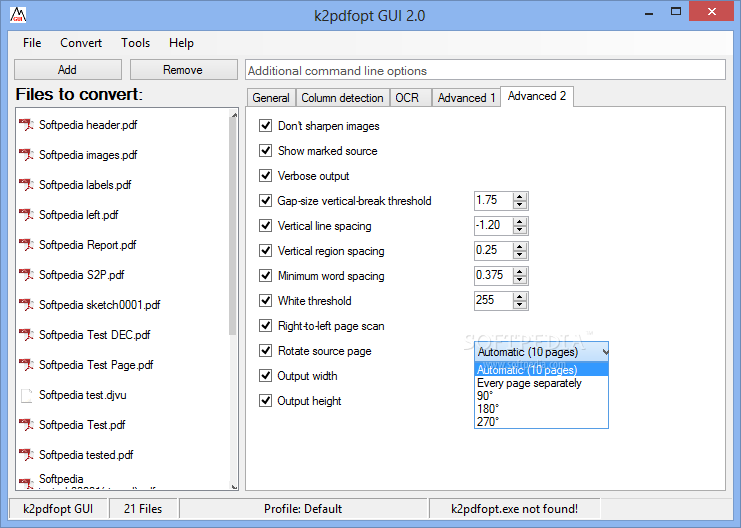Uncheck the White threshold checkbox
The width and height of the screenshot is (741, 528).
coord(266,301)
